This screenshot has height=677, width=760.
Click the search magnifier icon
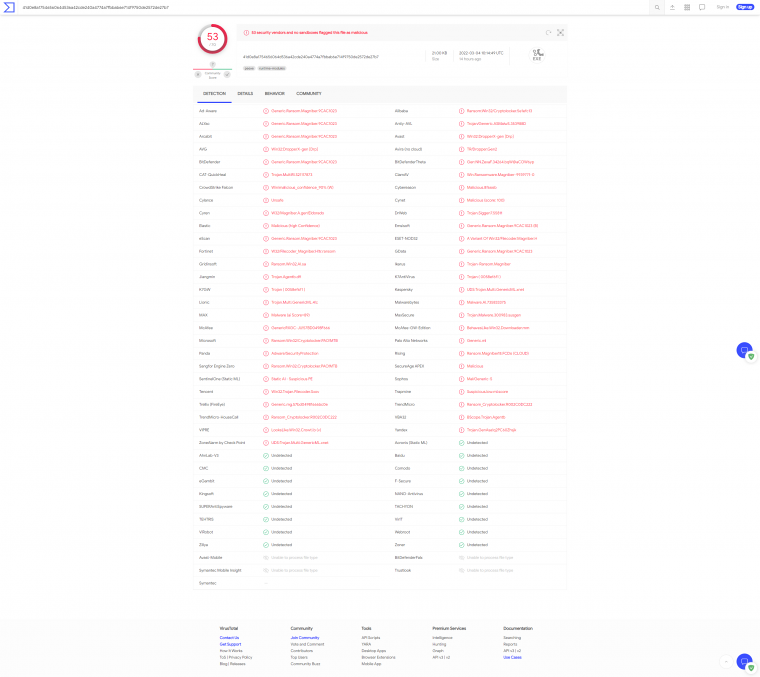click(x=657, y=7)
